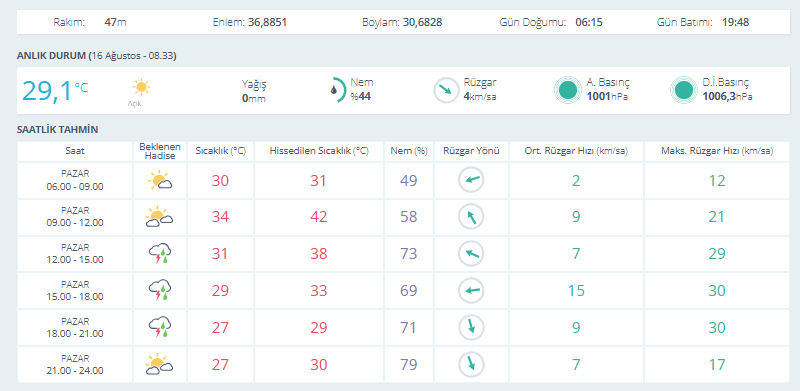Screen dimensions: 800x391
Task: Click the wind direction icon for 21.00 - 24.00
Action: tap(471, 364)
